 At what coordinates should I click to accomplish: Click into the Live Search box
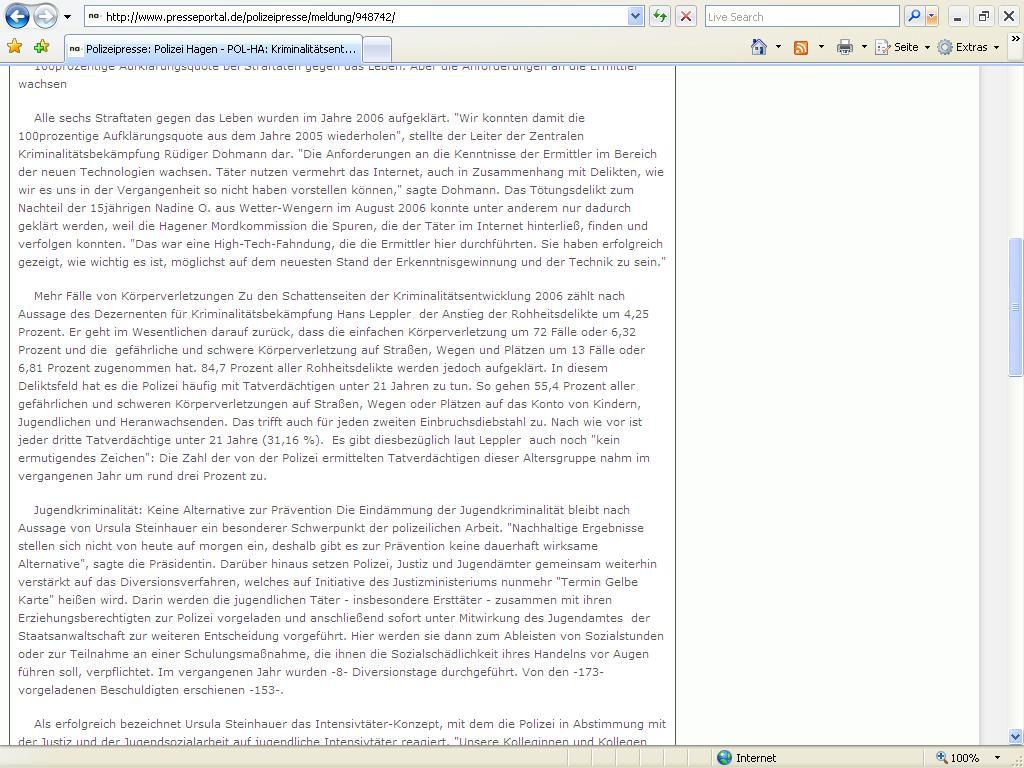point(802,17)
